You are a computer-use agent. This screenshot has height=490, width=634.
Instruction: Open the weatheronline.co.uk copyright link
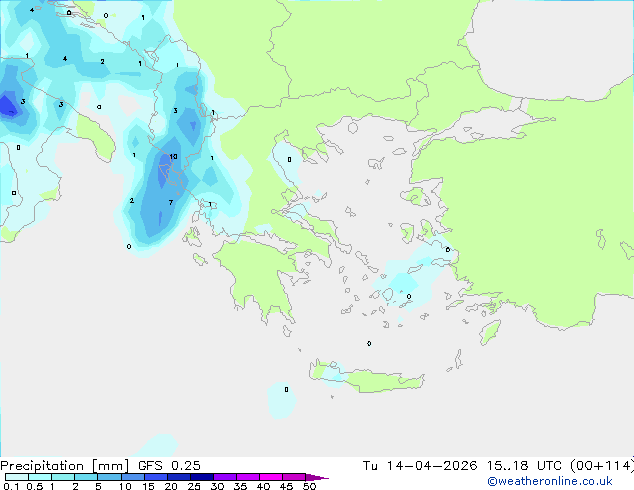(x=550, y=481)
